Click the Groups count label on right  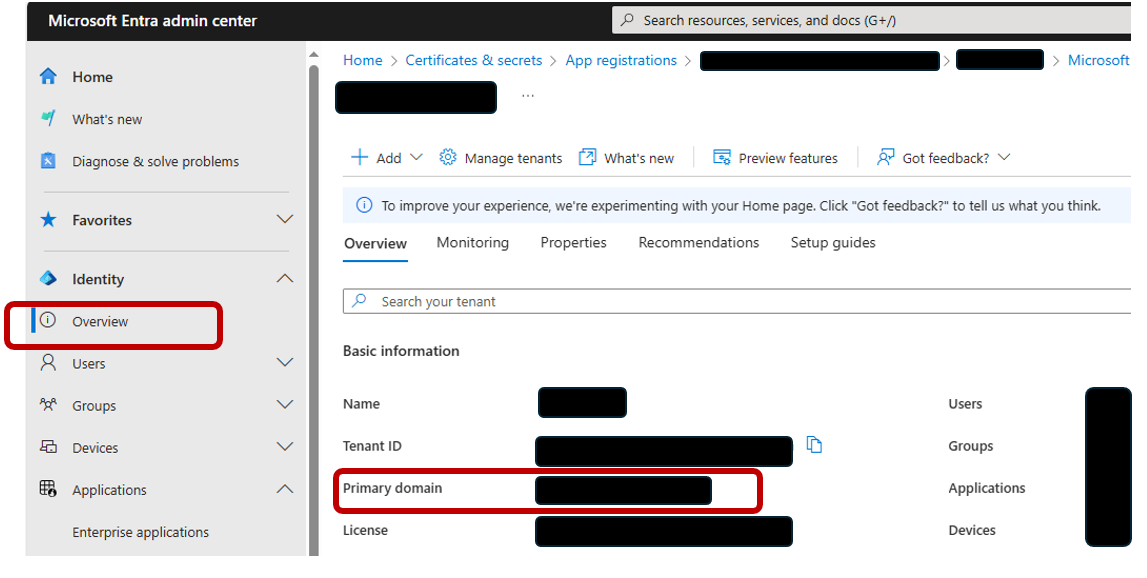click(x=971, y=446)
